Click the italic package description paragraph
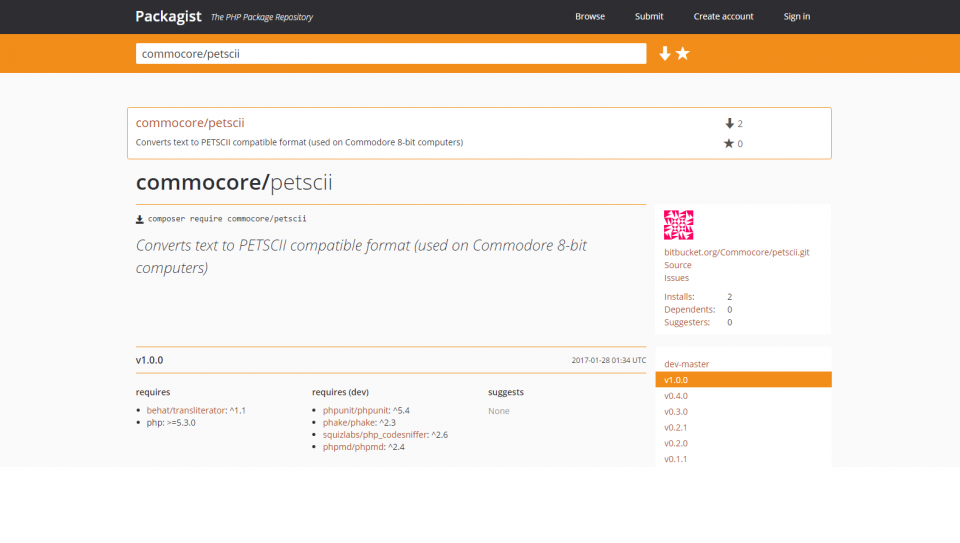960x543 pixels. pyautogui.click(x=361, y=256)
